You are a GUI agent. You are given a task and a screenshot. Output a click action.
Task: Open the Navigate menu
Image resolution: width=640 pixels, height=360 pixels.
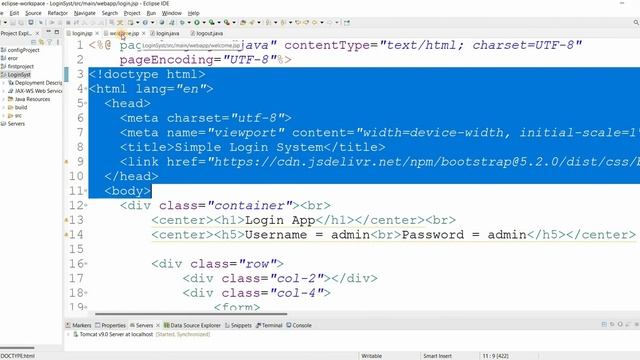coord(84,13)
